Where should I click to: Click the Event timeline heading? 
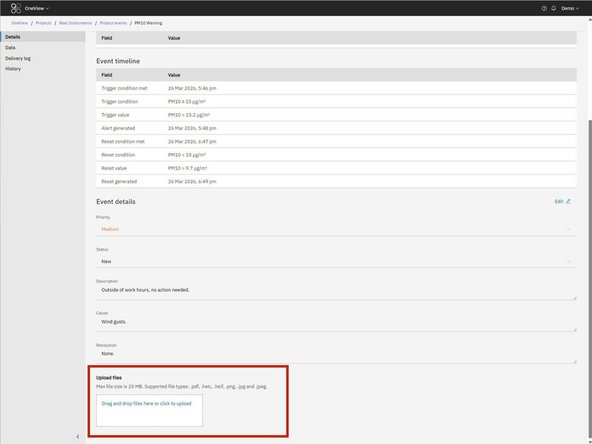point(118,61)
